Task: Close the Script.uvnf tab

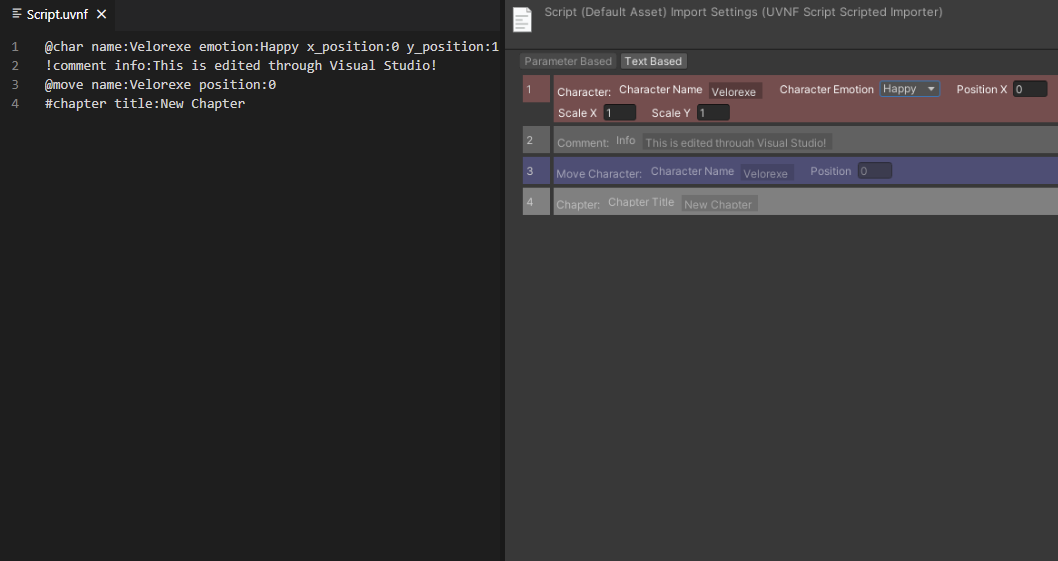Action: click(x=101, y=14)
